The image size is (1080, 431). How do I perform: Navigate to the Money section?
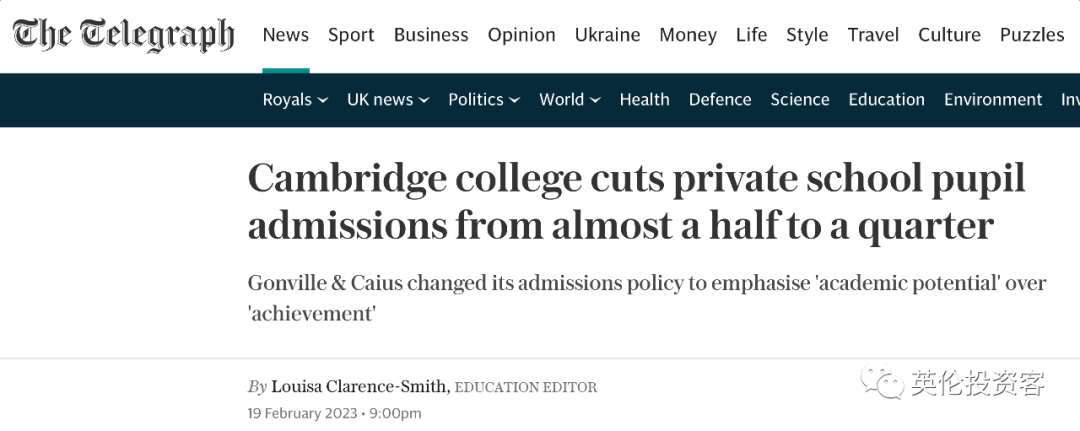[x=688, y=34]
